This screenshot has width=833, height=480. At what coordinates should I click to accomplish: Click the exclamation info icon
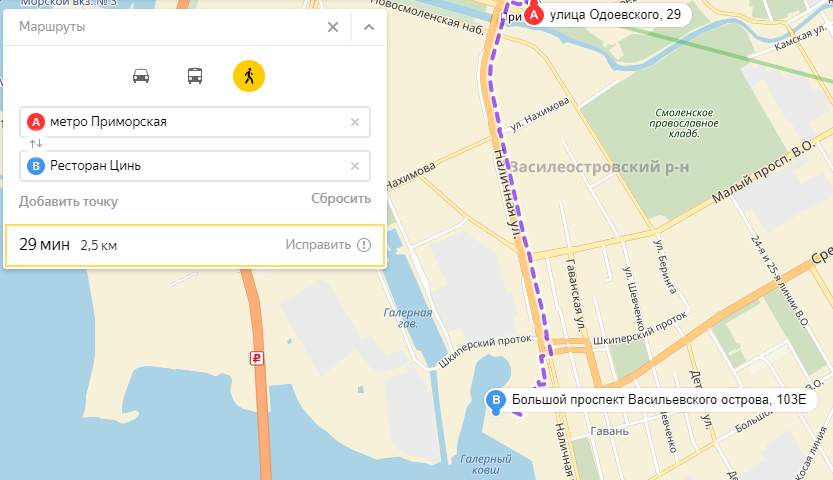pyautogui.click(x=364, y=245)
